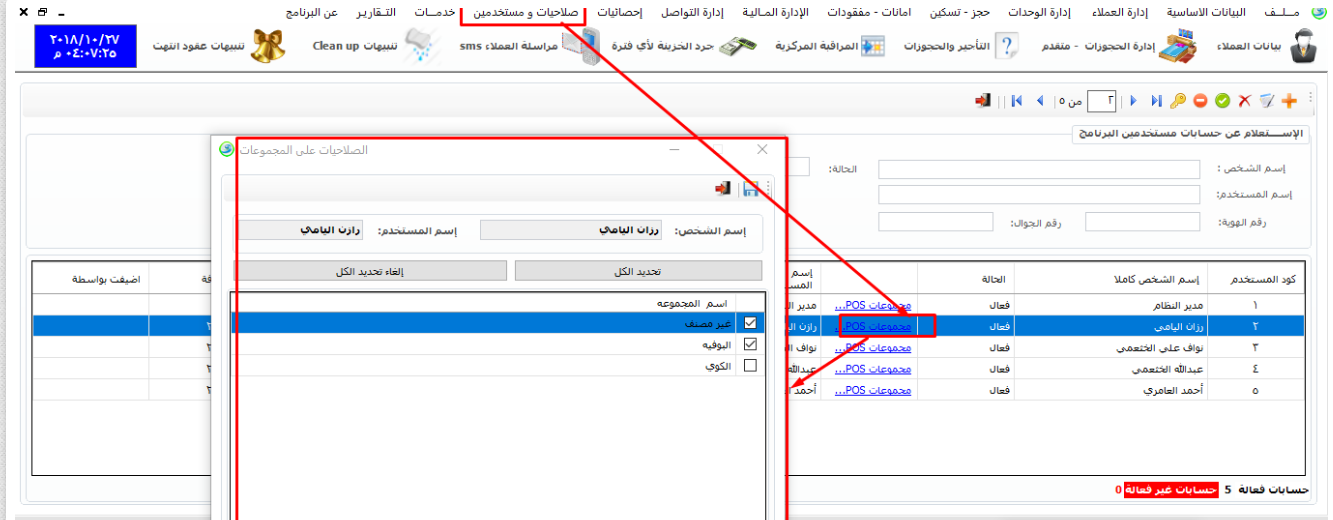Uncheck the البوفيه group checkbox

(x=750, y=344)
